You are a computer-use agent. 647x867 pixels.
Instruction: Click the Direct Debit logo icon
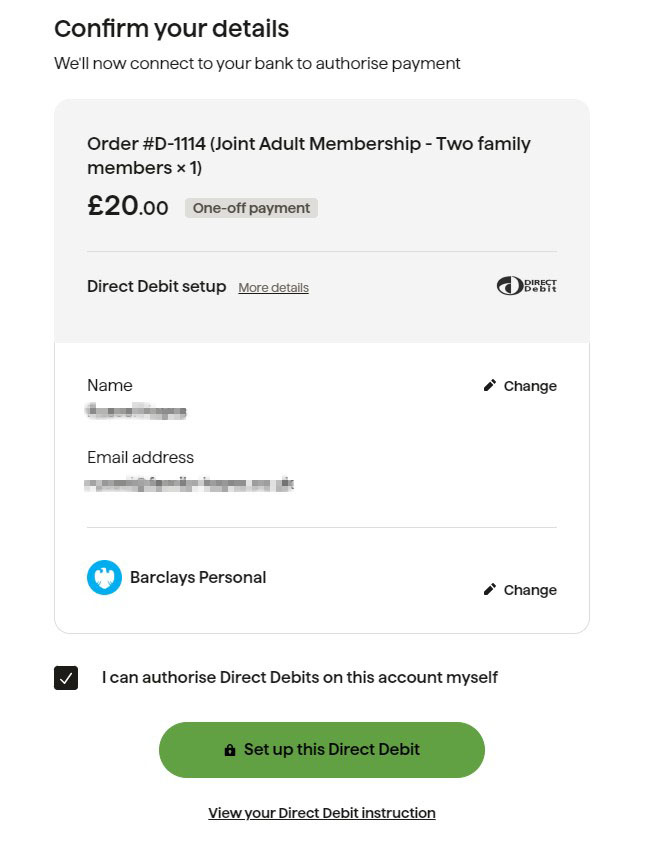pyautogui.click(x=526, y=285)
